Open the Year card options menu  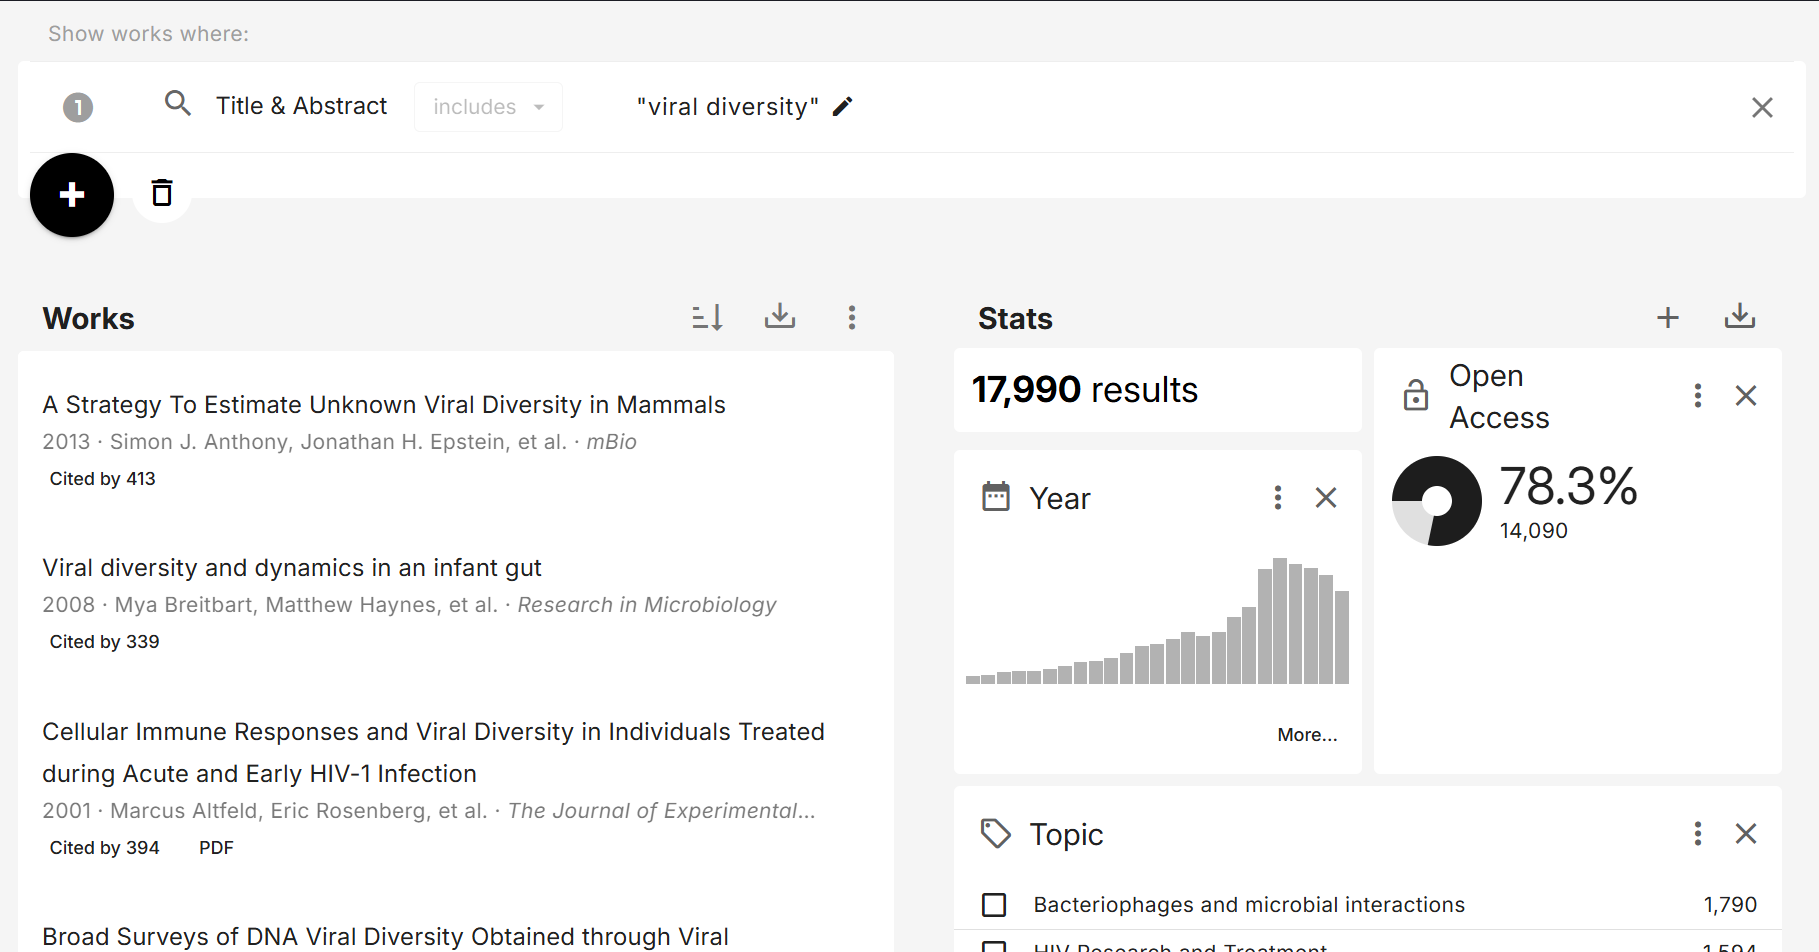1278,498
